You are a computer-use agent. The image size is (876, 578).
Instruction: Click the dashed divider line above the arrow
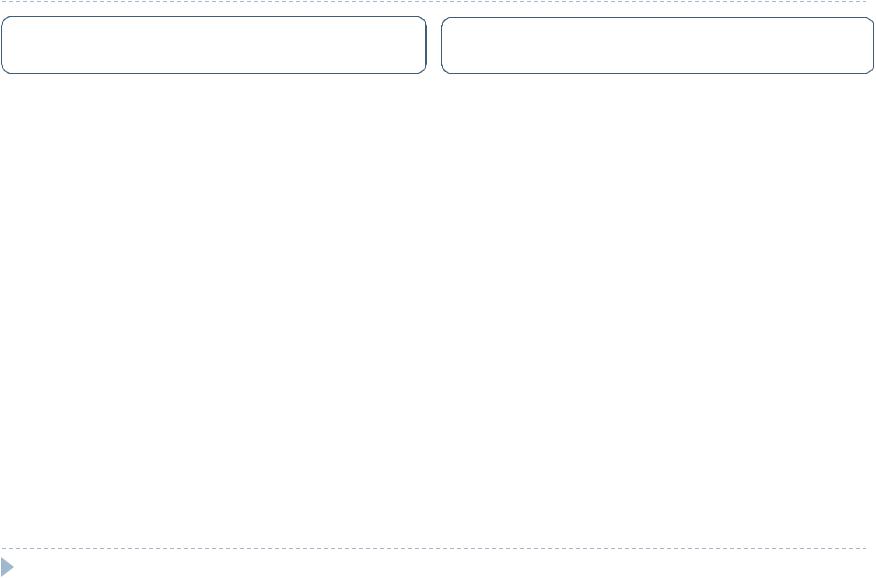click(438, 548)
